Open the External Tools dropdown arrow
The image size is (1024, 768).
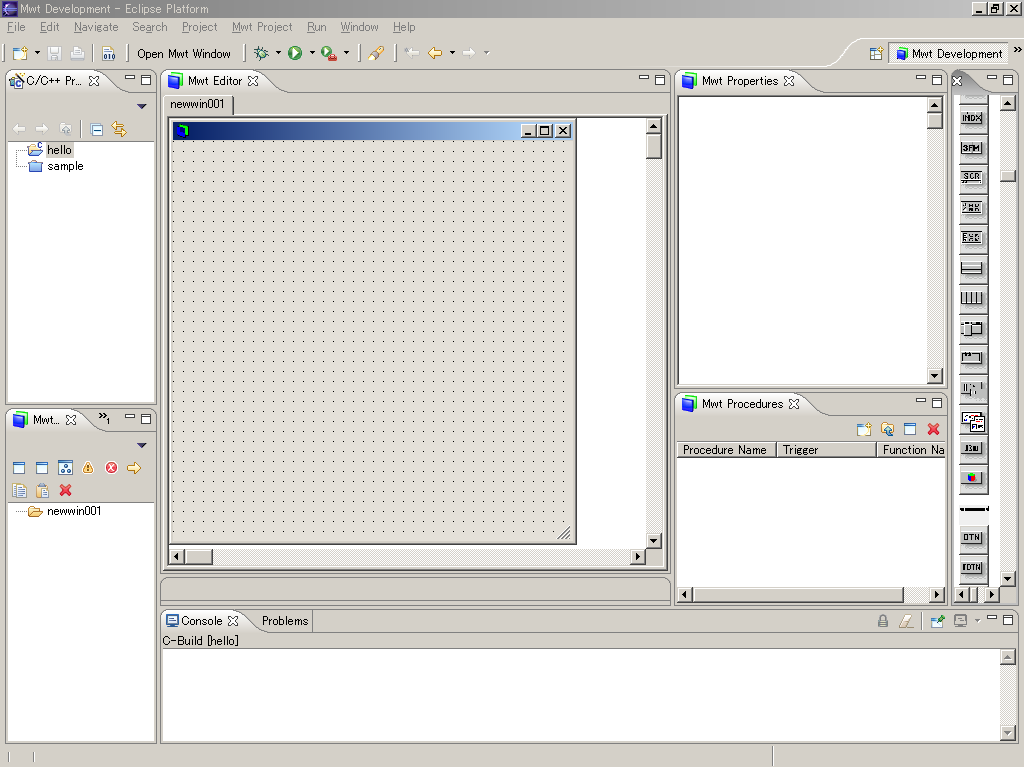(x=347, y=53)
